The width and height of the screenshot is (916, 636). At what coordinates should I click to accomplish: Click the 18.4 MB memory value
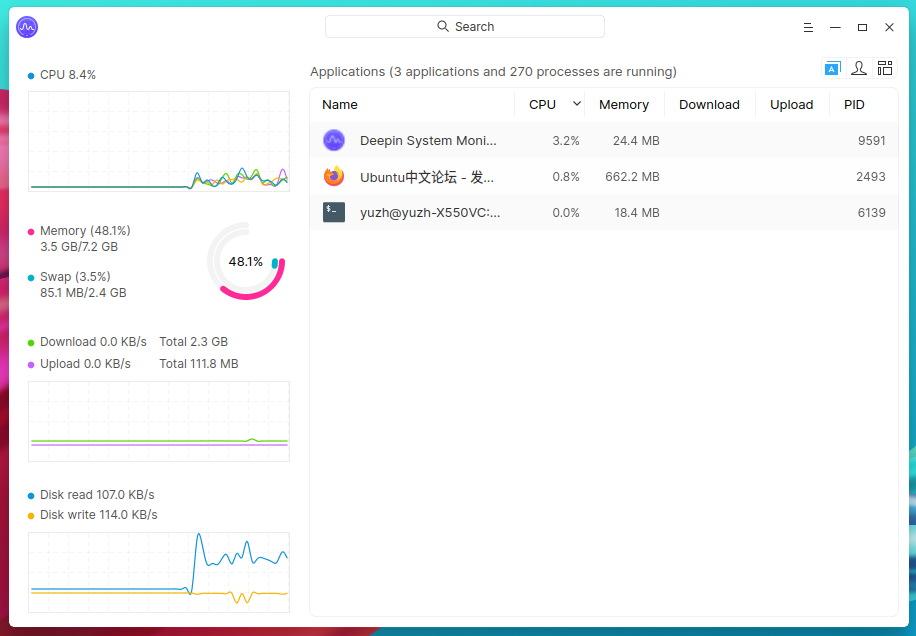point(637,213)
